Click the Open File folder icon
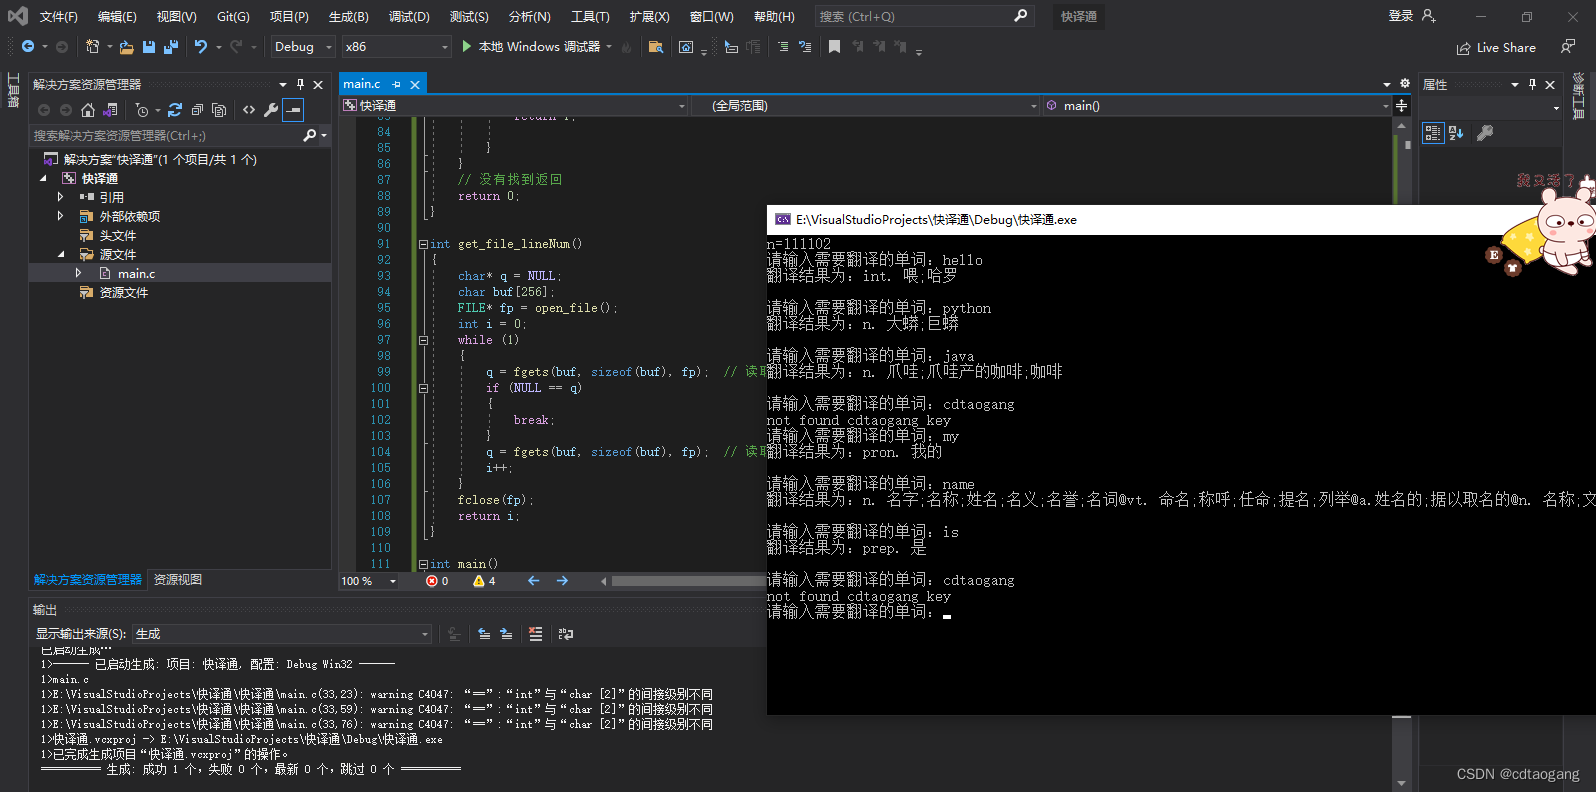The image size is (1596, 792). pyautogui.click(x=126, y=47)
